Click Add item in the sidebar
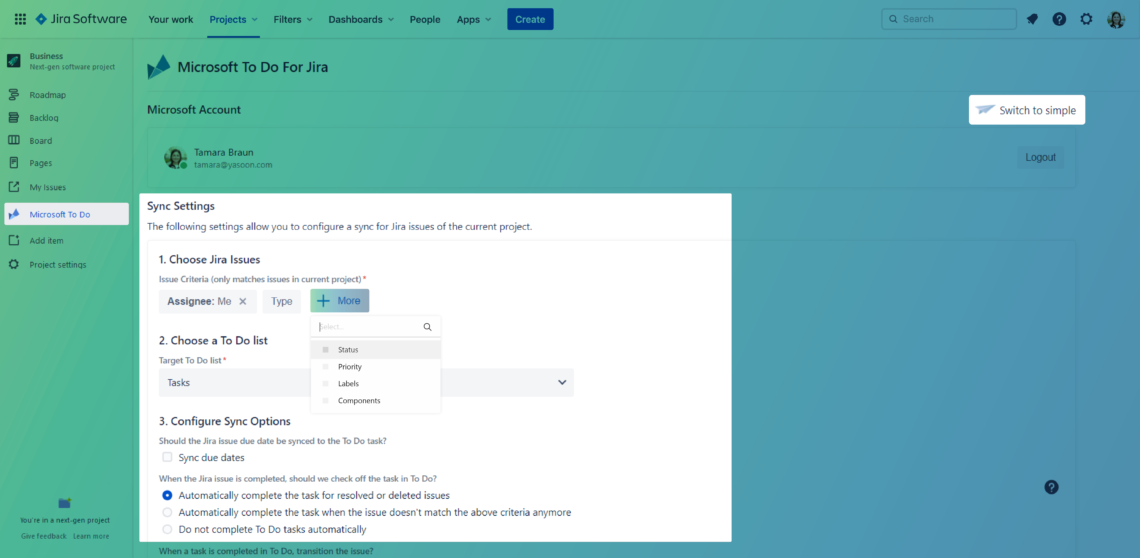 point(47,241)
